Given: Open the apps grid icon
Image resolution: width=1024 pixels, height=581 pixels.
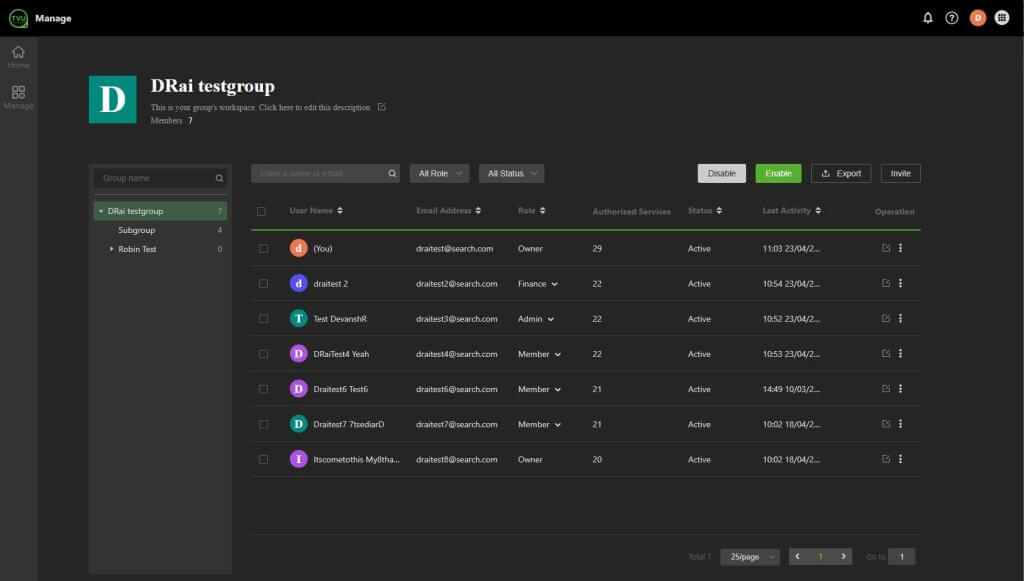Looking at the screenshot, I should 1001,18.
